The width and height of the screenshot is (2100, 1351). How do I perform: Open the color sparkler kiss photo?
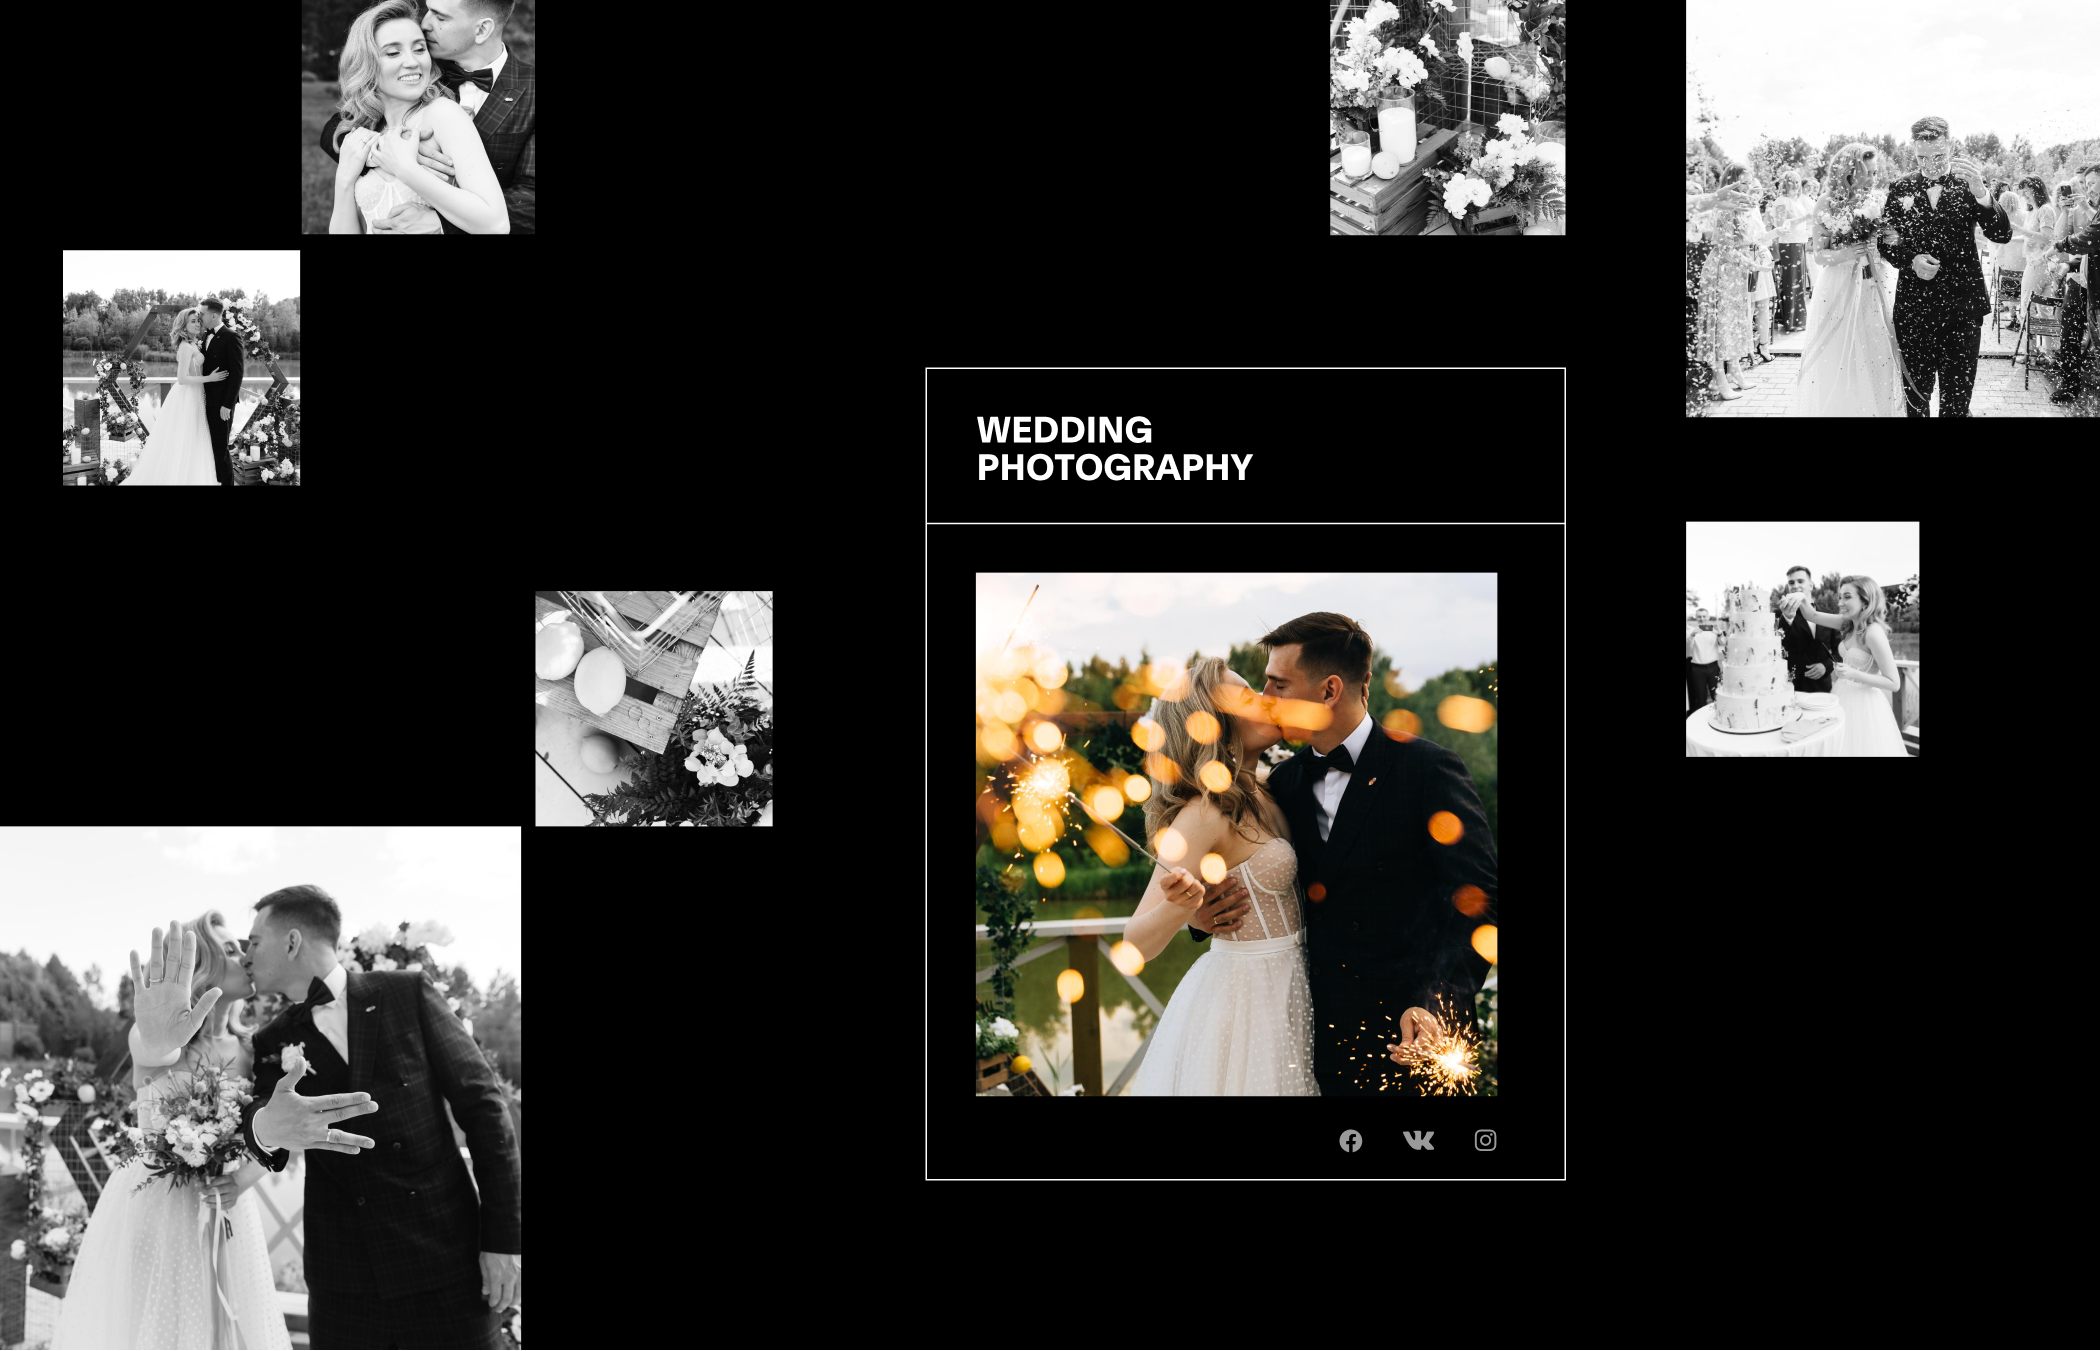click(1236, 834)
